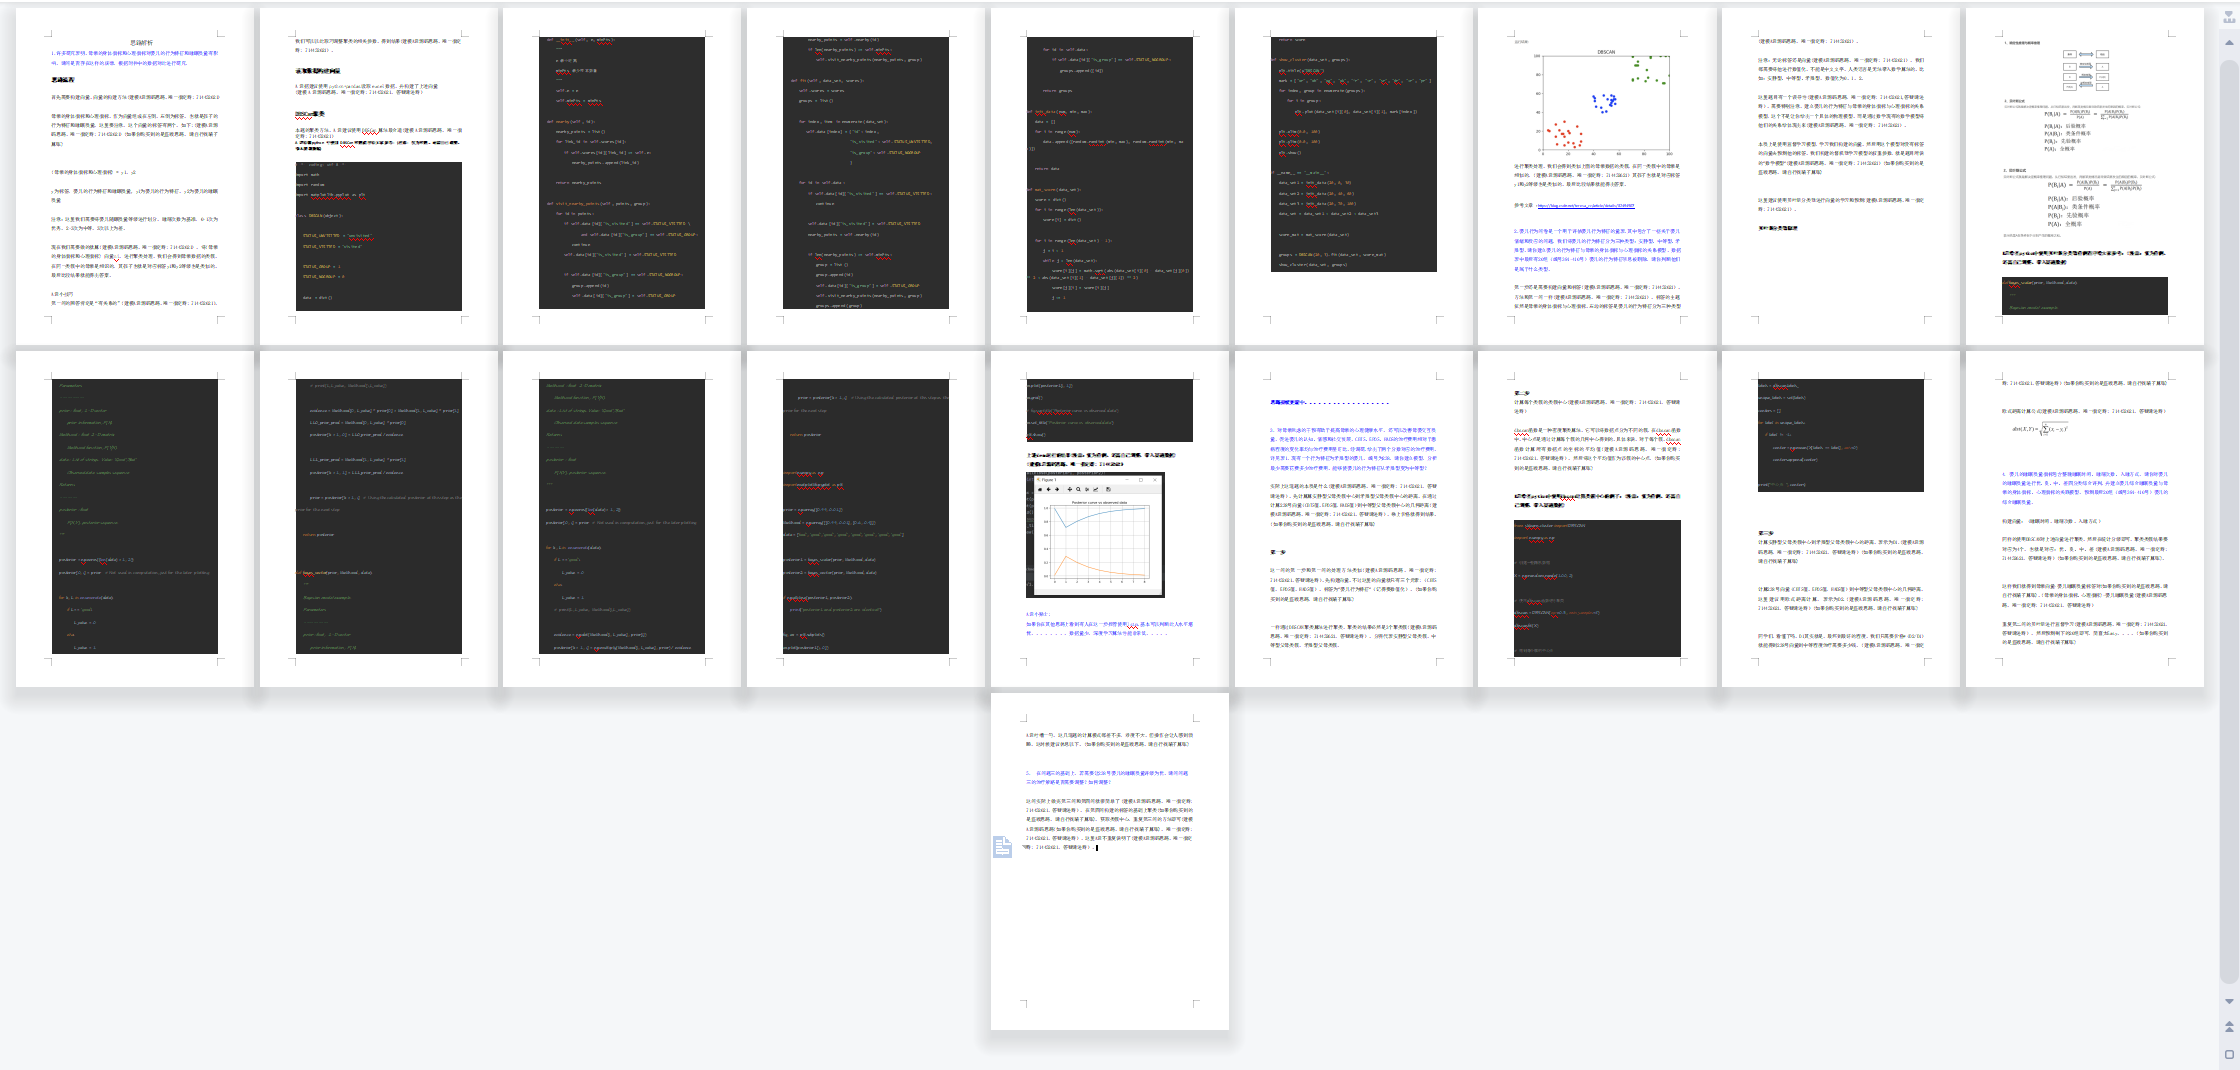Click the previous page double-arrow icon

2229,1026
